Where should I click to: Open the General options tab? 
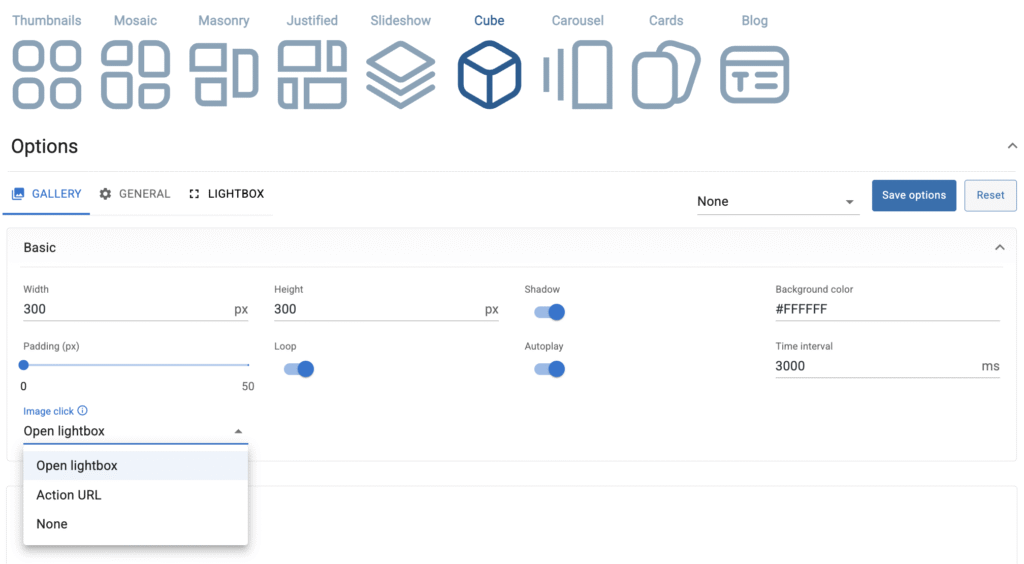pos(134,194)
